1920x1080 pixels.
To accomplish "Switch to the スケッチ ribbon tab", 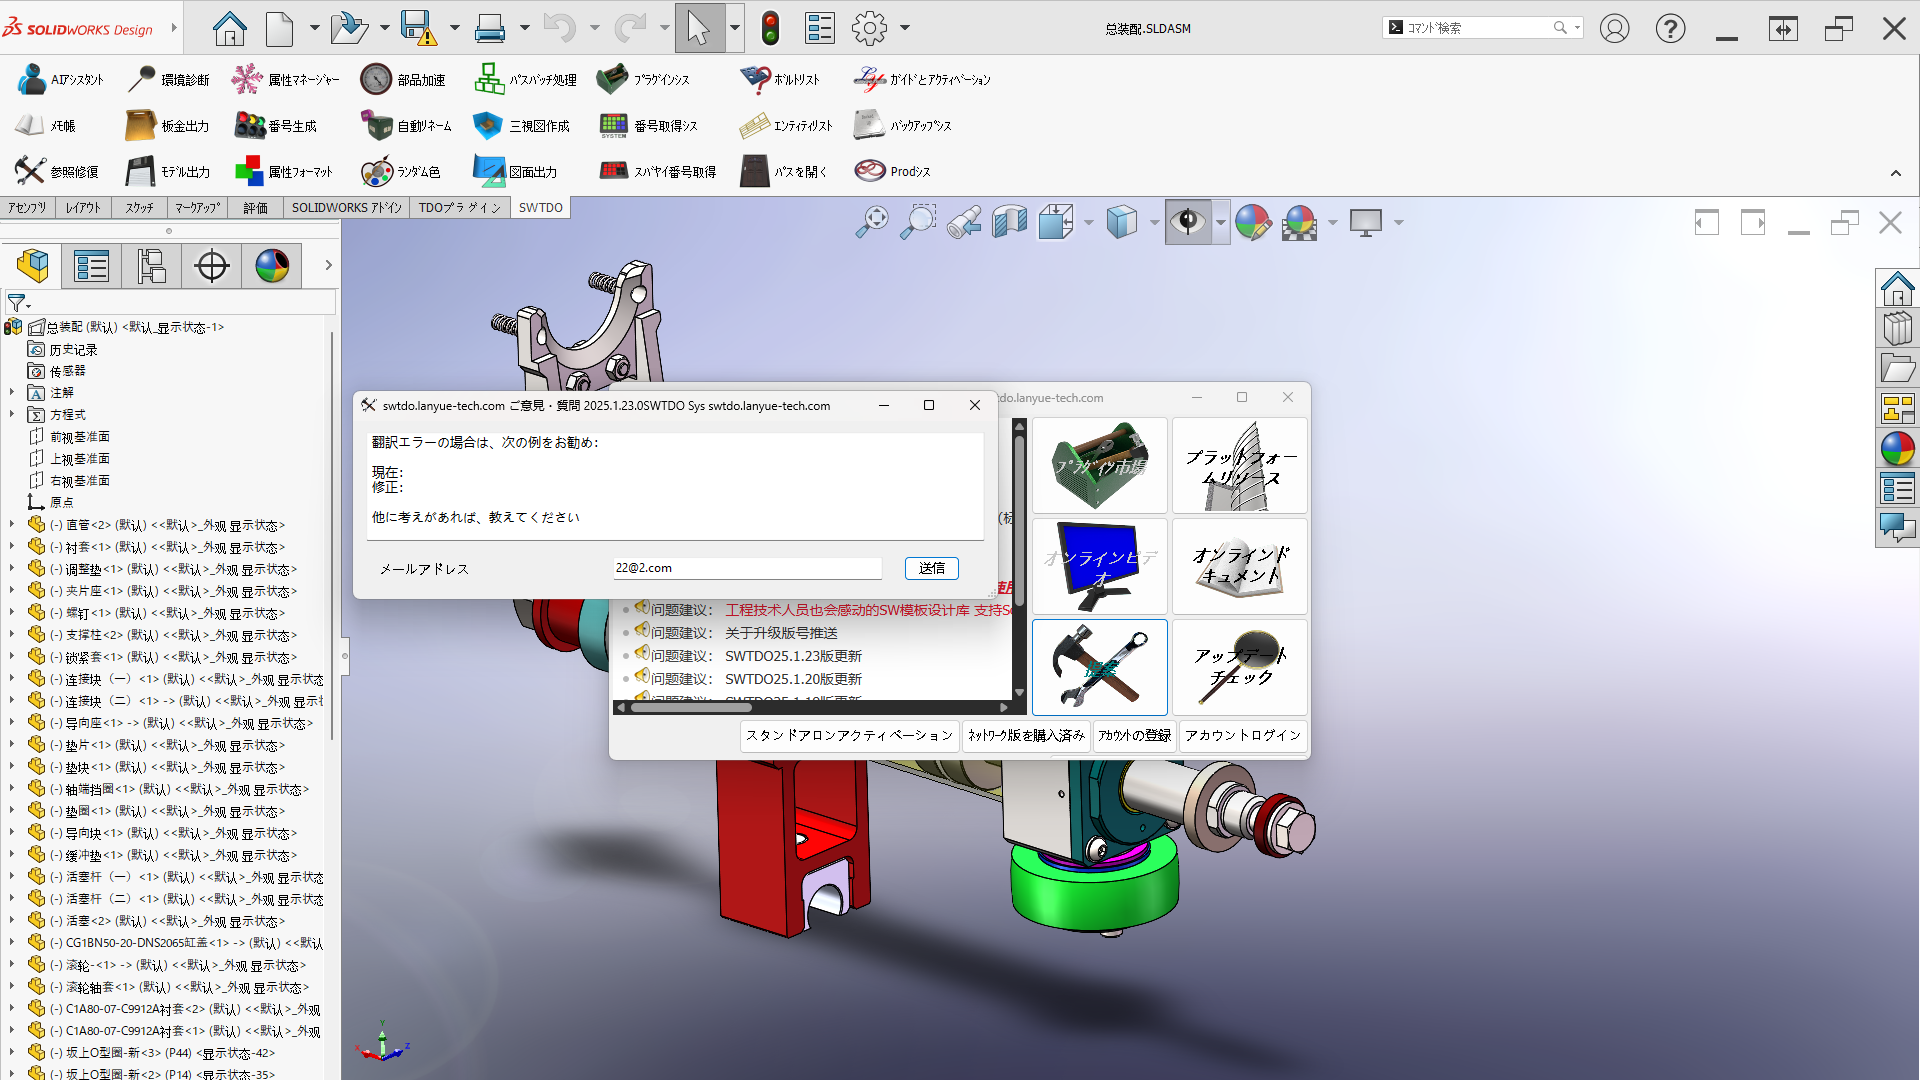I will [139, 208].
